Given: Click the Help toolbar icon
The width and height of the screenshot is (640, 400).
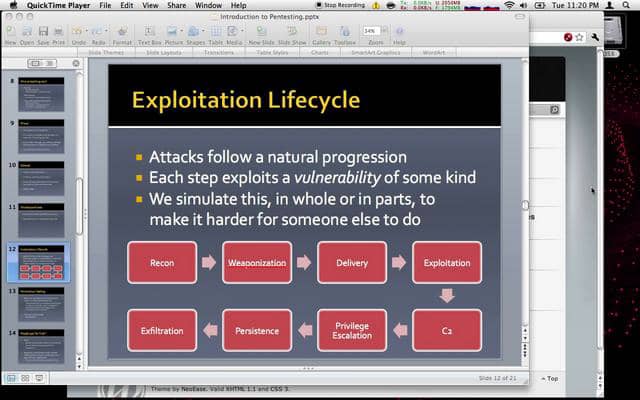Looking at the screenshot, I should click(400, 32).
